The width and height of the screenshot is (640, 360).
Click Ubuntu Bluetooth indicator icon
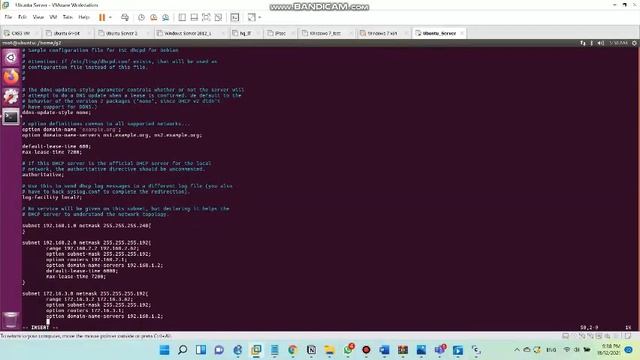tap(591, 43)
